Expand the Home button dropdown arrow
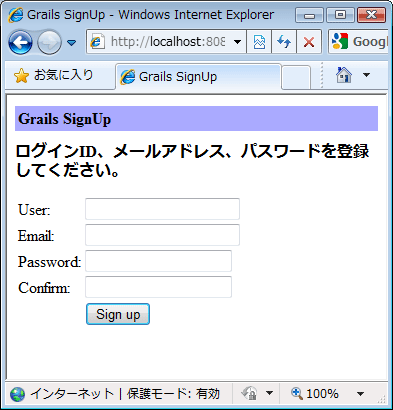Image resolution: width=393 pixels, height=410 pixels. (366, 75)
